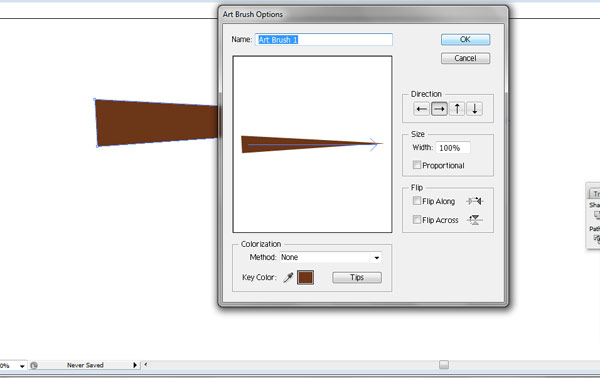Screen dimensions: 600x378
Task: Set brush direction to left arrow
Action: point(422,109)
